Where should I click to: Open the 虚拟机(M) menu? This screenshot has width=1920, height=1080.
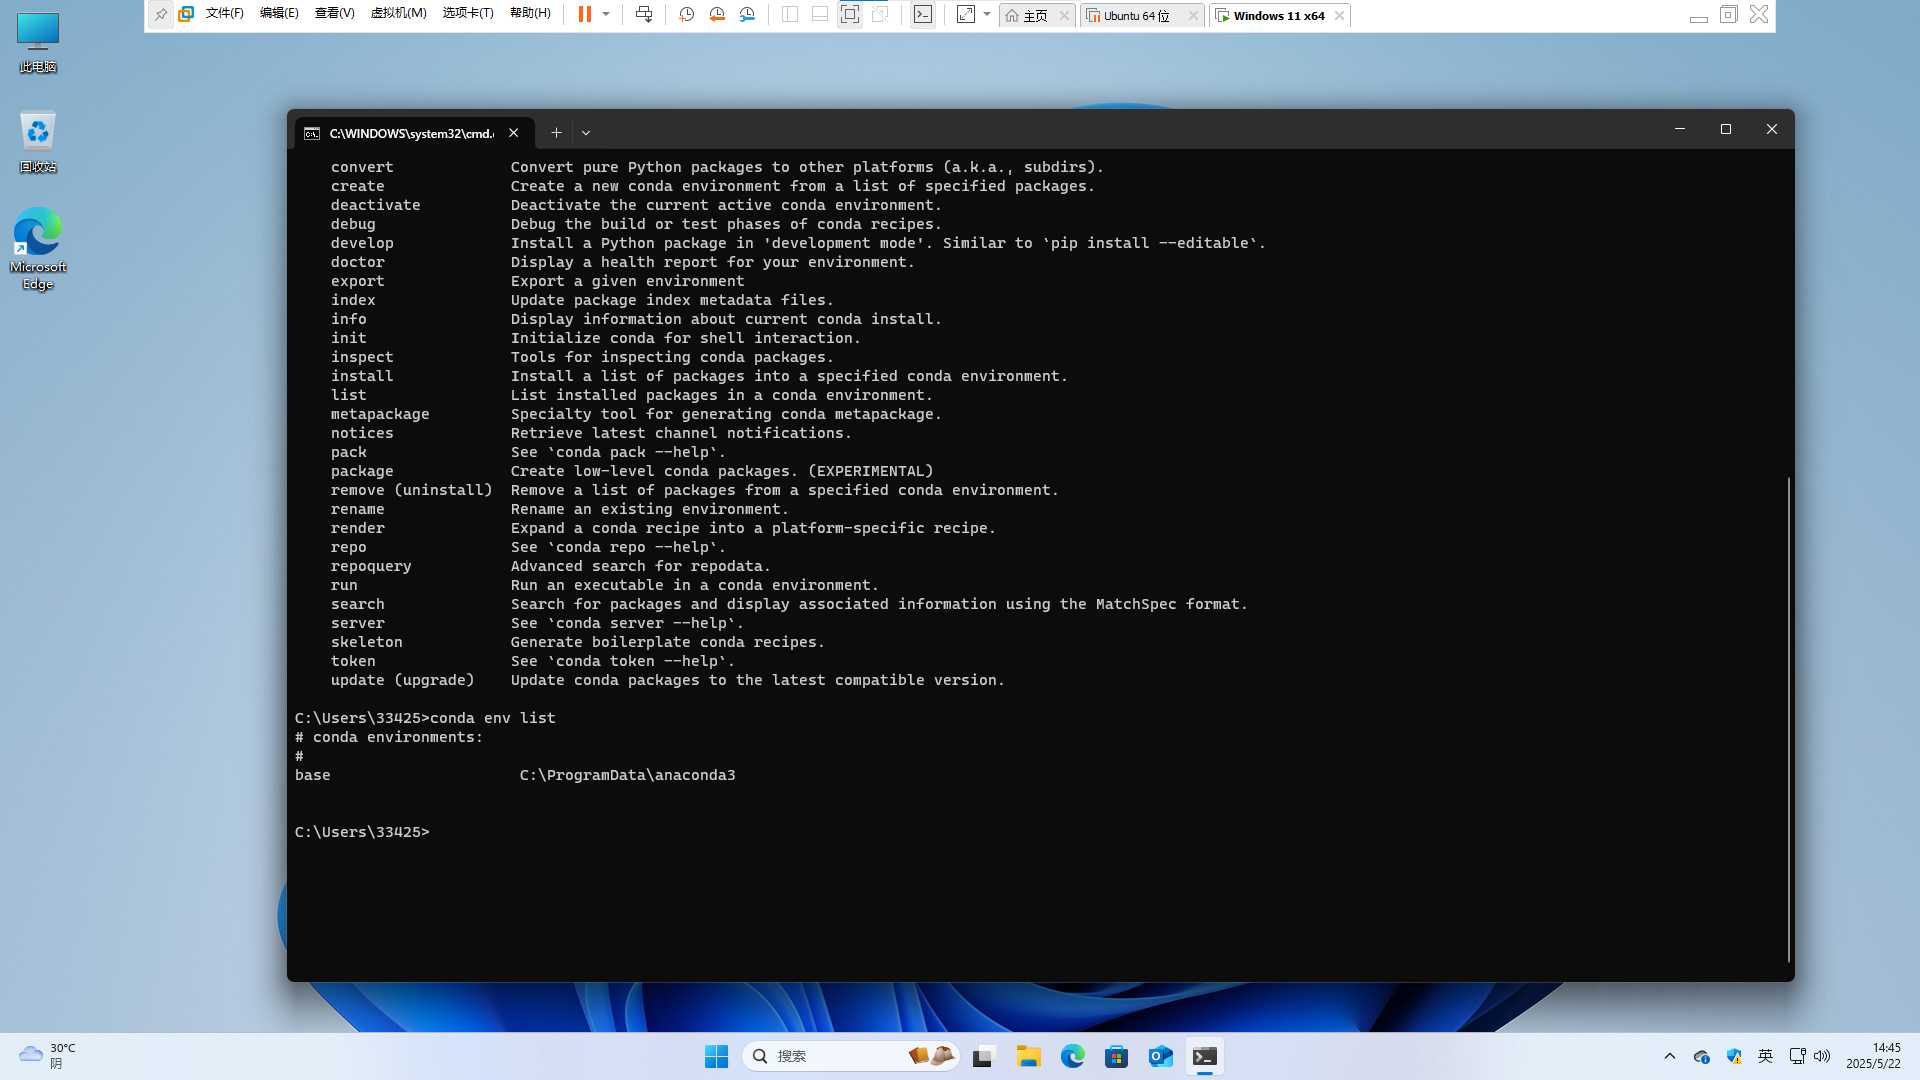click(x=398, y=14)
